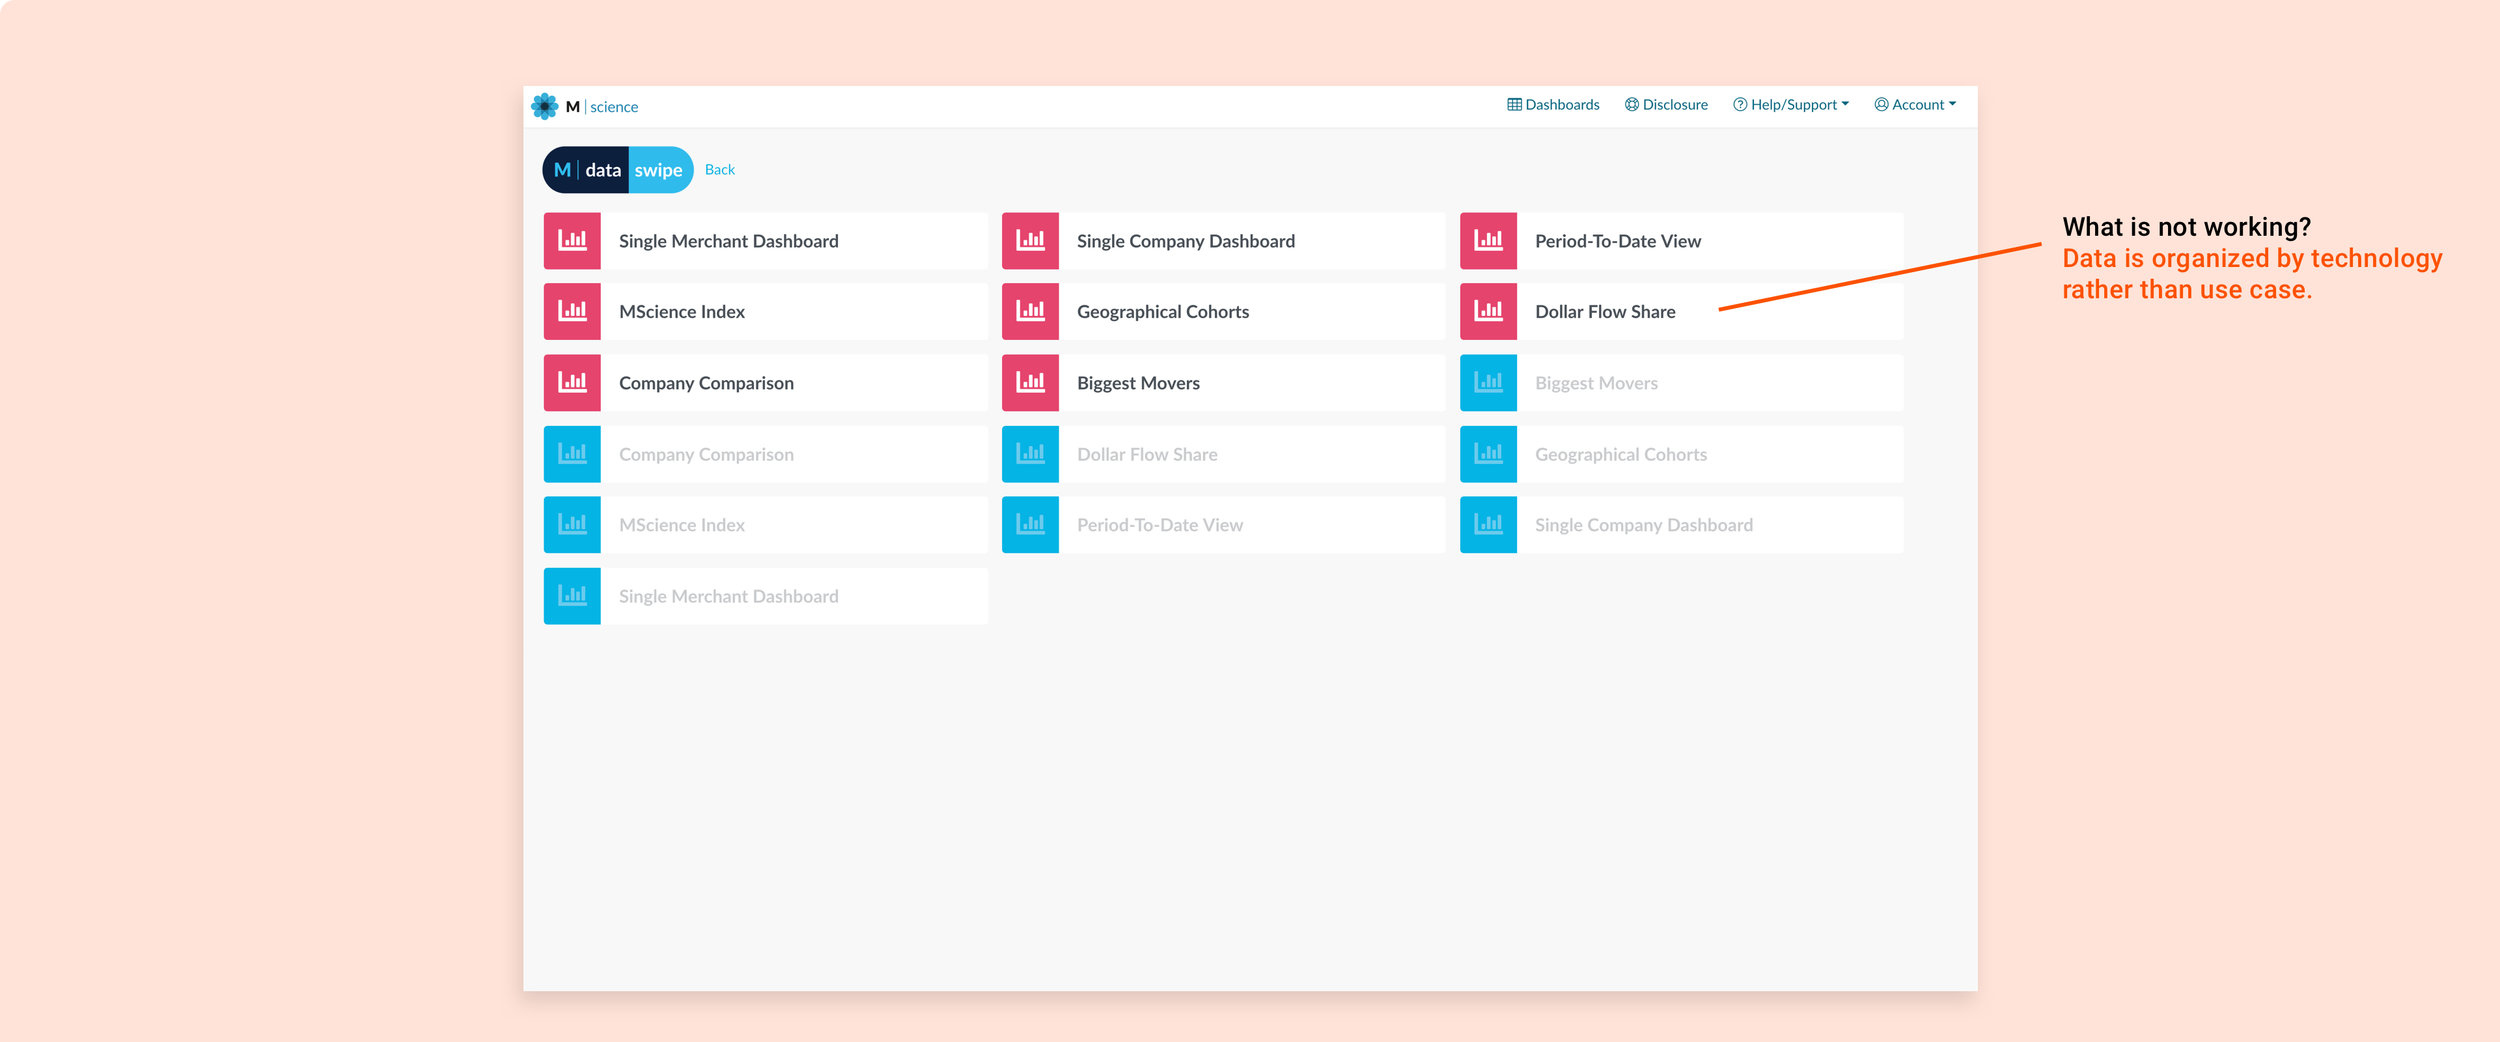Go back using the Back link
Viewport: 2500px width, 1042px height.
(720, 170)
